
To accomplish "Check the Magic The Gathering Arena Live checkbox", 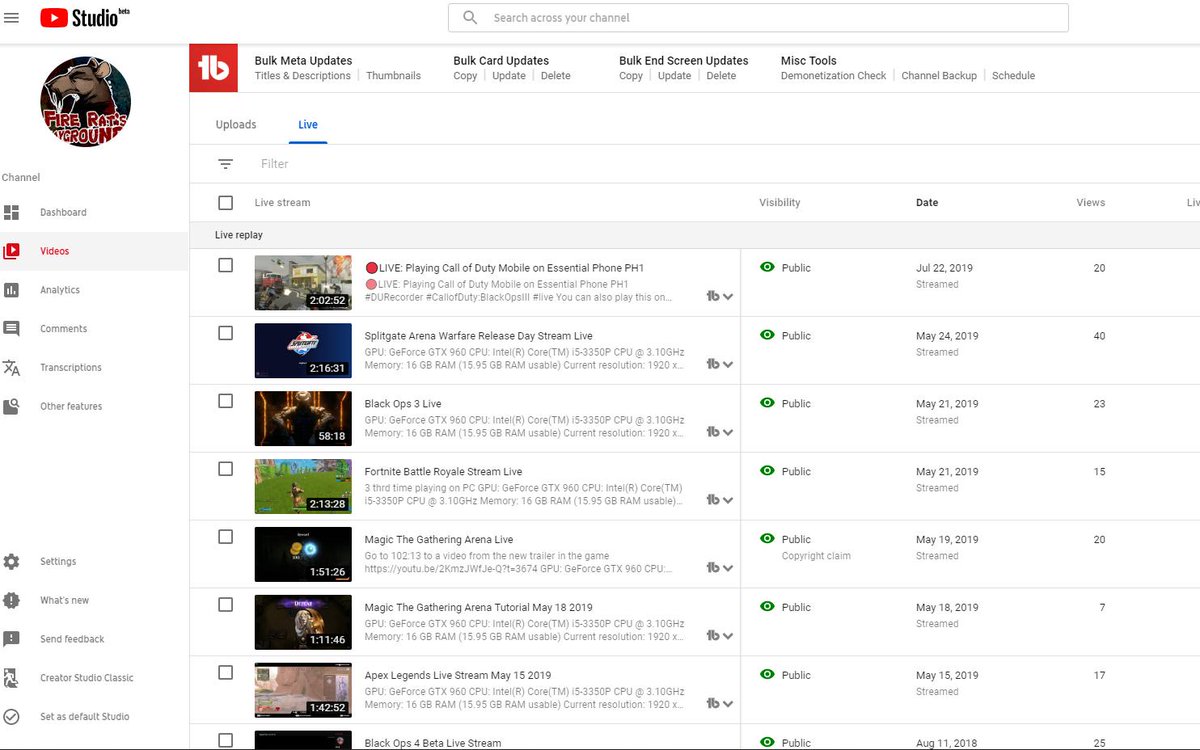I will pyautogui.click(x=226, y=537).
